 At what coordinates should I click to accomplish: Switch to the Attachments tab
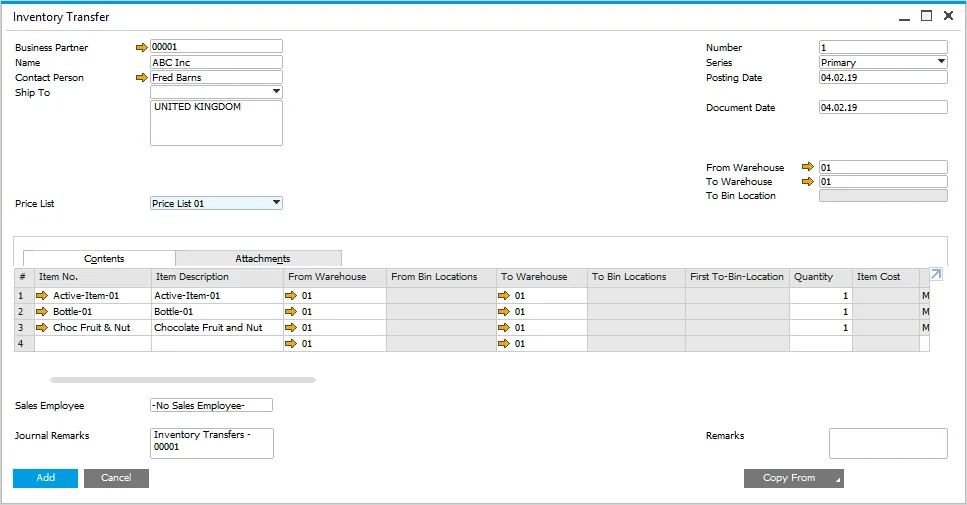tap(262, 258)
